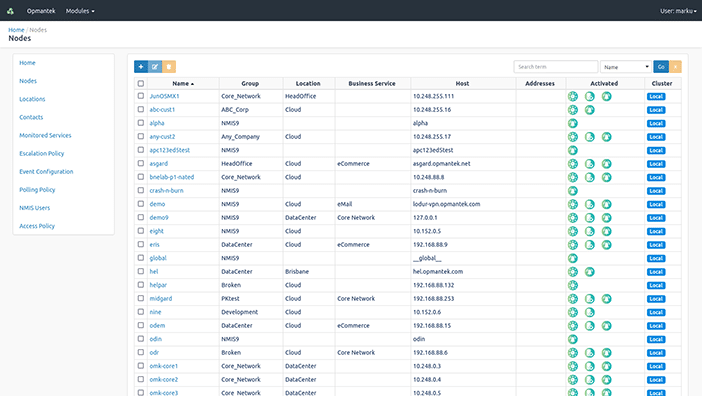
Task: Check the box for abc-cust1 row
Action: click(141, 109)
